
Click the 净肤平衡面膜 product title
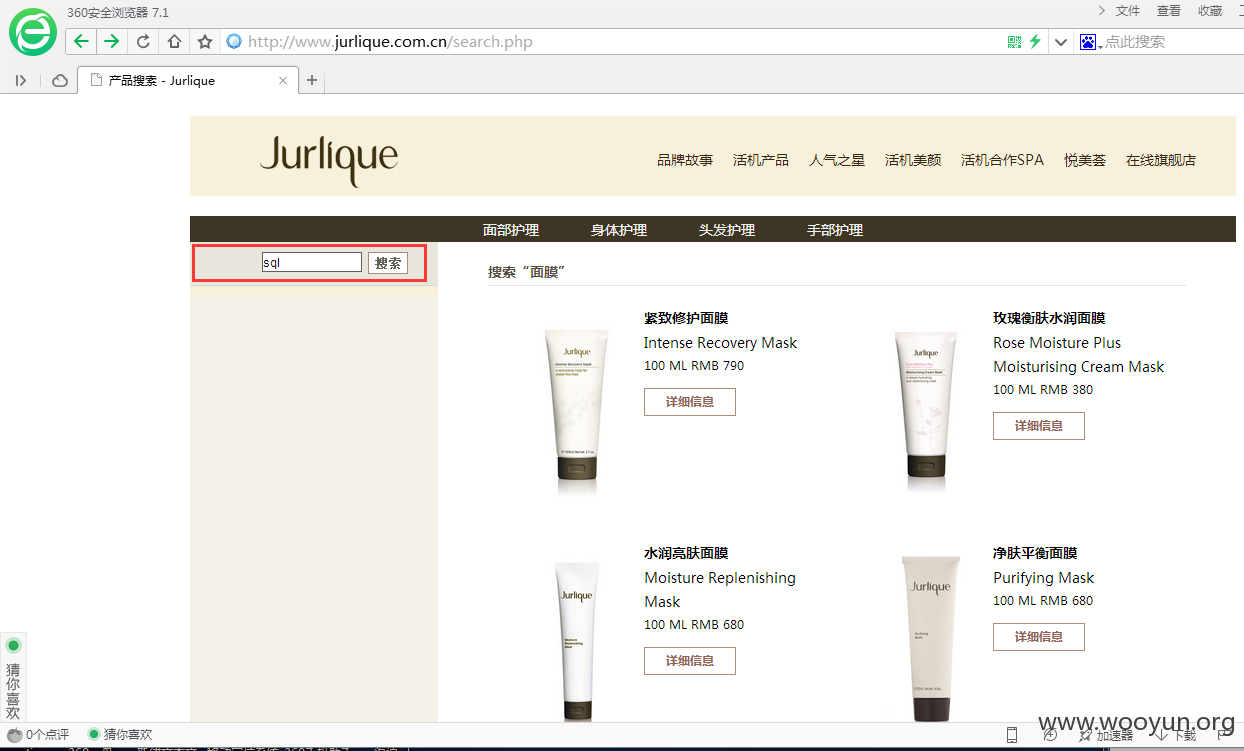coord(1035,553)
